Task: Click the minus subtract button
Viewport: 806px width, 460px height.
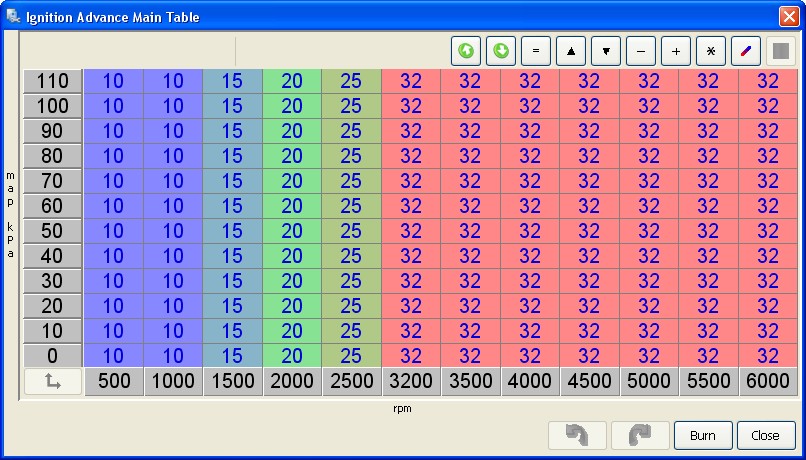Action: coord(641,51)
